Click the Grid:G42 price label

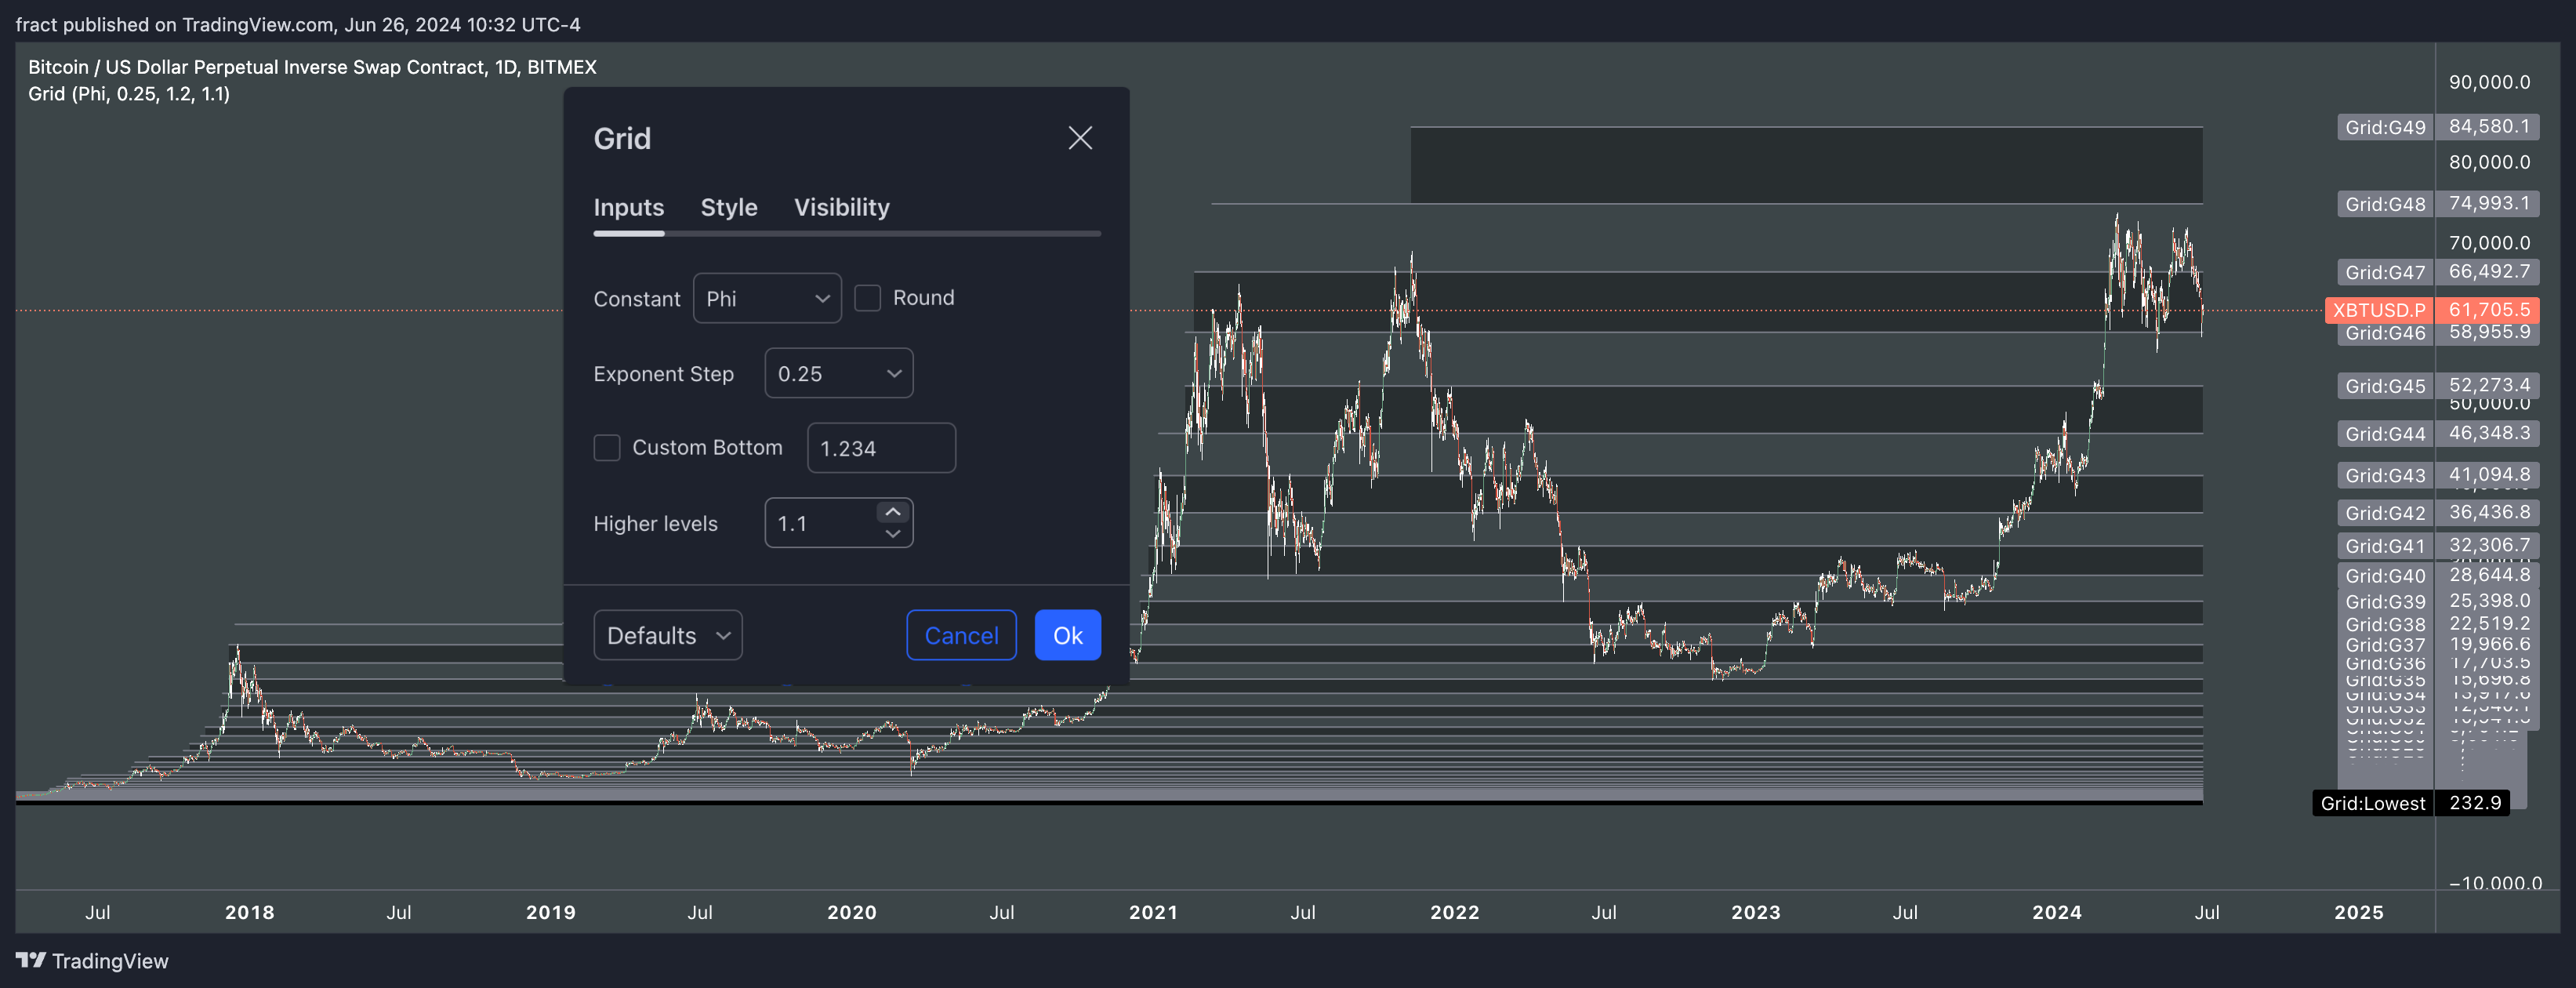2385,513
